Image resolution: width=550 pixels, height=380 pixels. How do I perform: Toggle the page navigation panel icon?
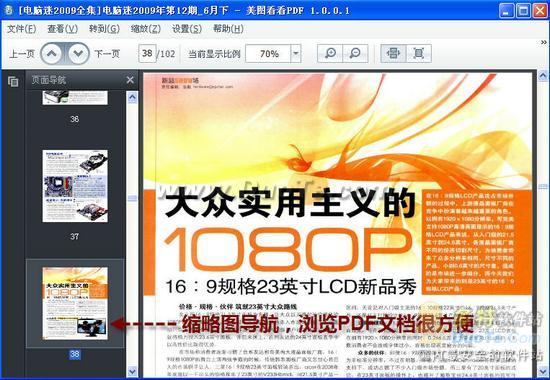click(x=13, y=81)
